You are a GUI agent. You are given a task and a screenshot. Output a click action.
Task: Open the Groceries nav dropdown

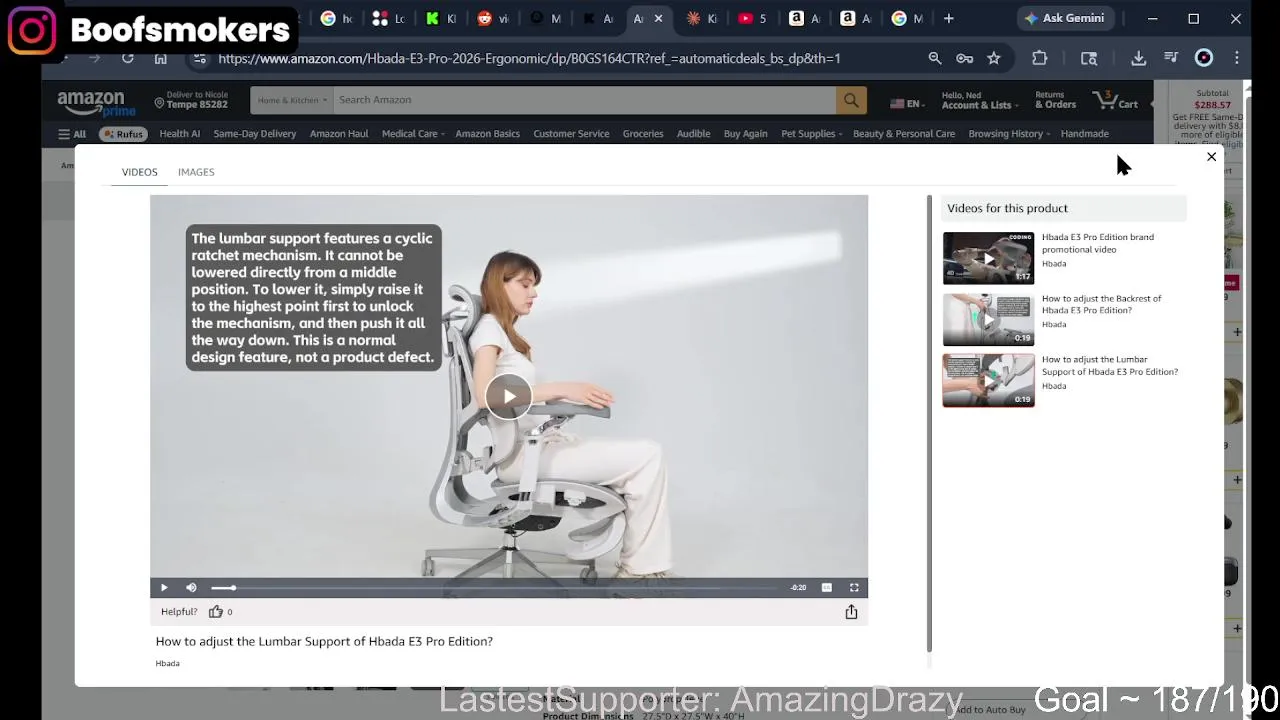pos(643,134)
